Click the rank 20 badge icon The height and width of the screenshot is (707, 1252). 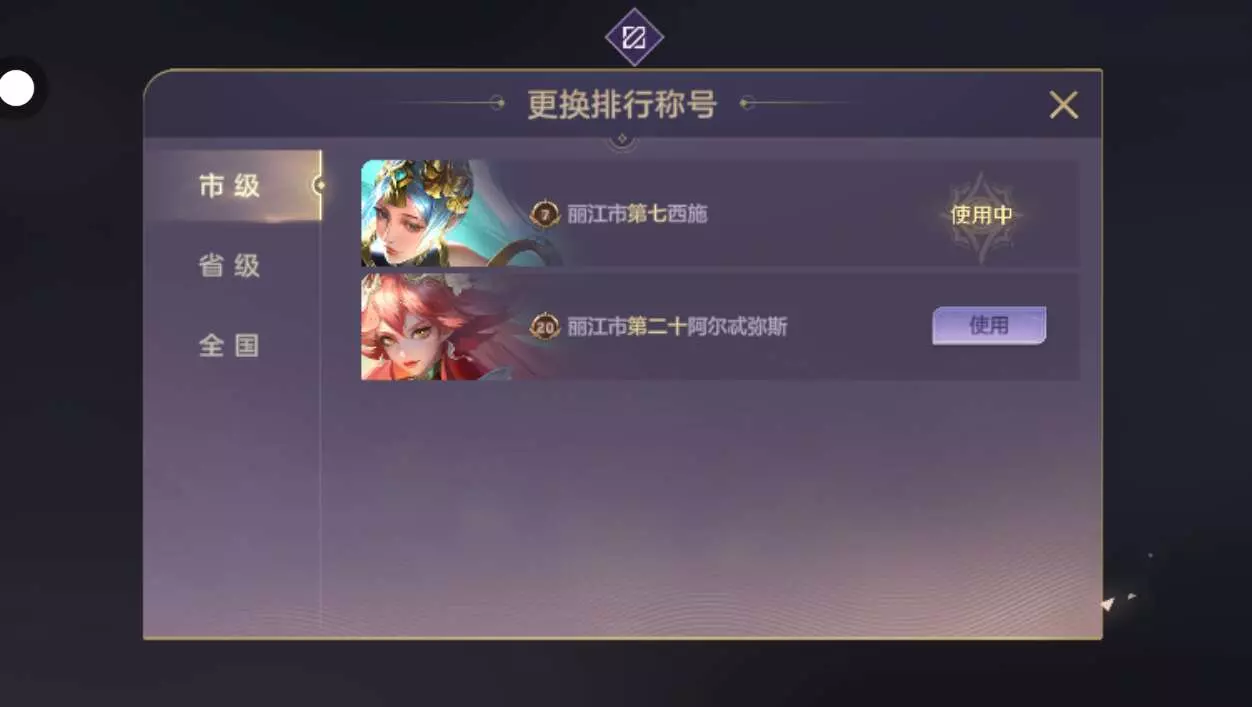[545, 326]
